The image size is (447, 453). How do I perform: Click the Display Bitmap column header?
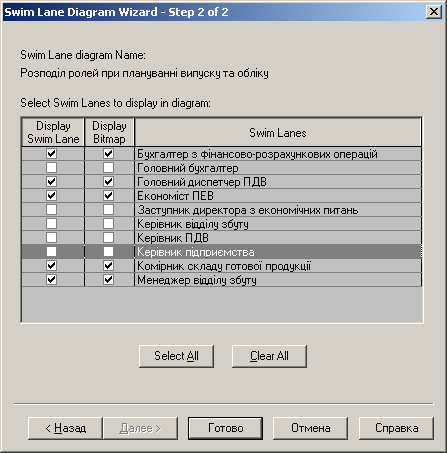[x=109, y=132]
